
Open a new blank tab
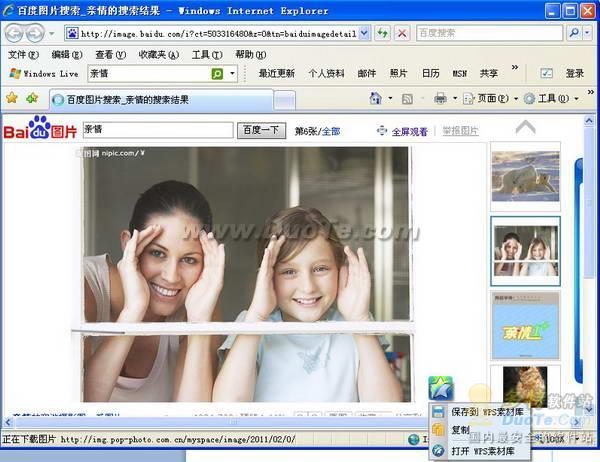tap(285, 101)
